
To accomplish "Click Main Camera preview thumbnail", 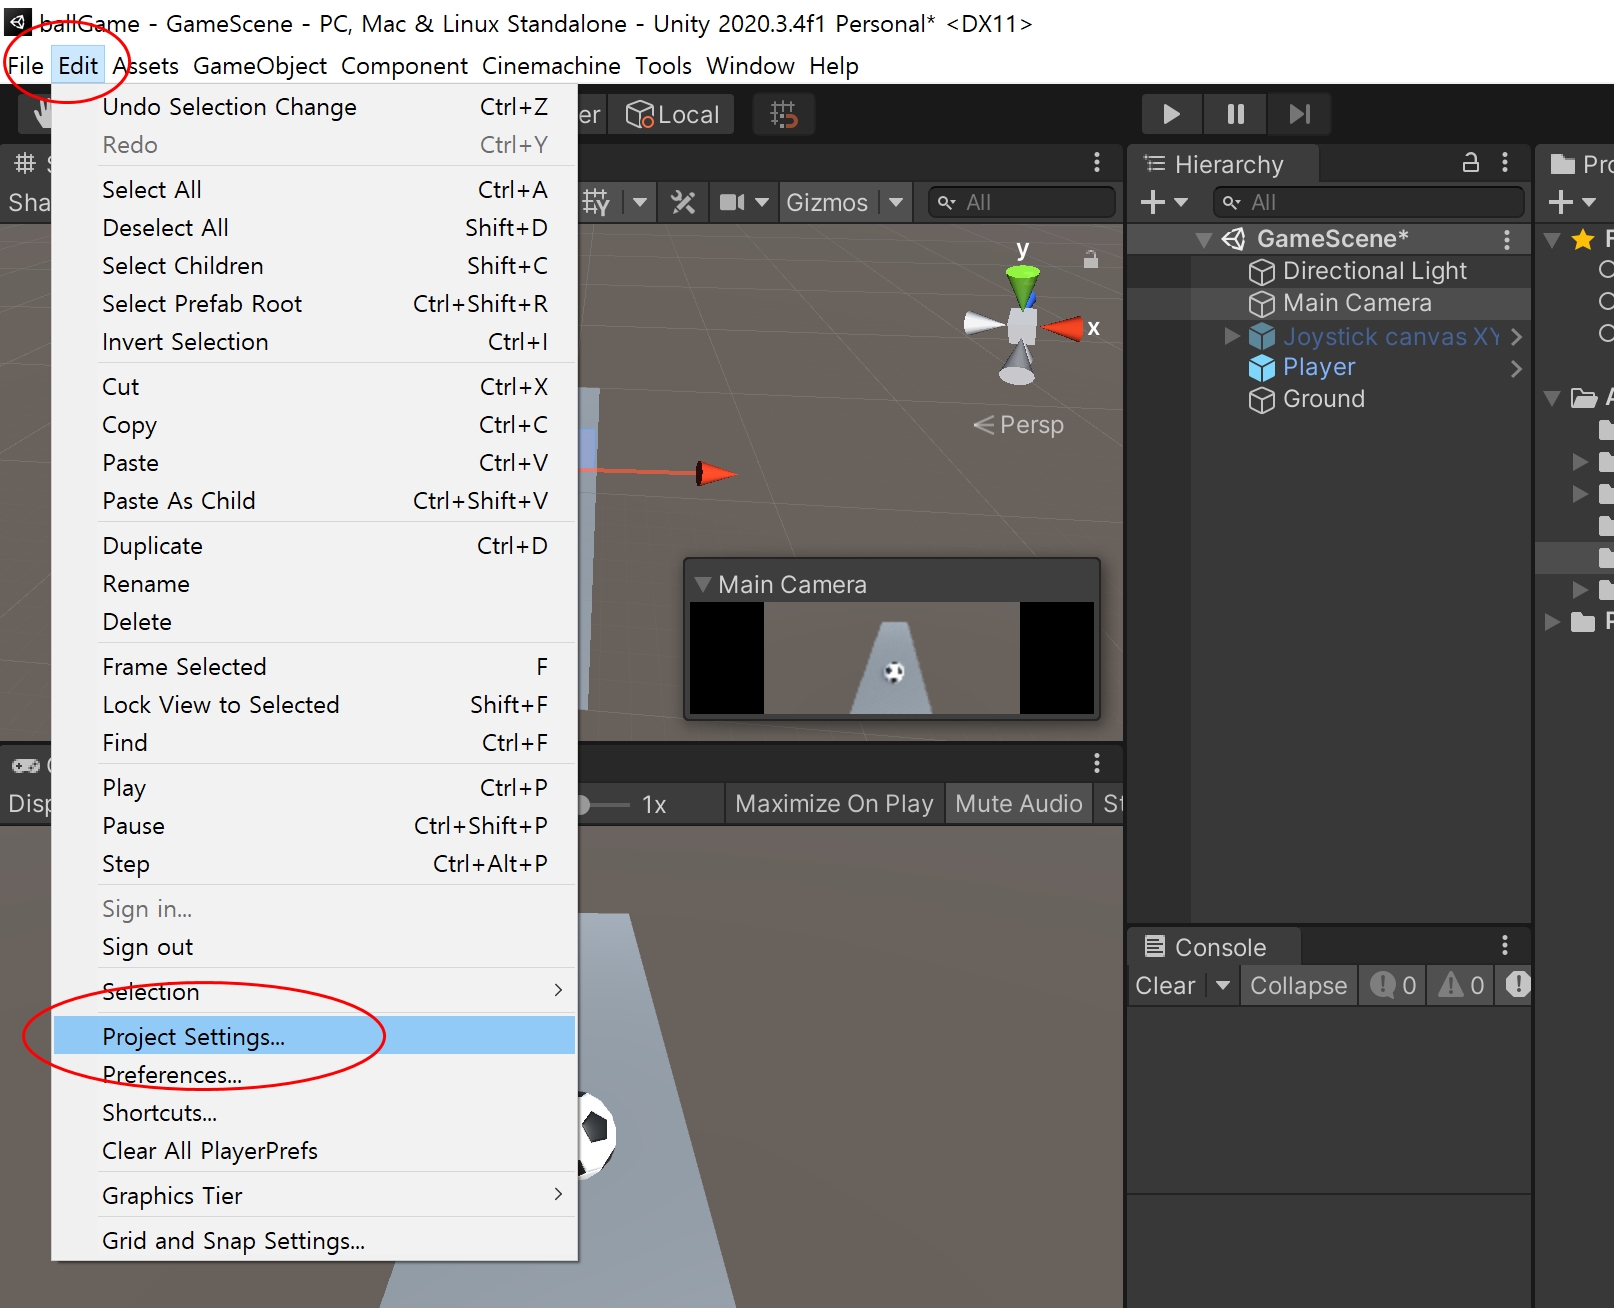I will 892,658.
